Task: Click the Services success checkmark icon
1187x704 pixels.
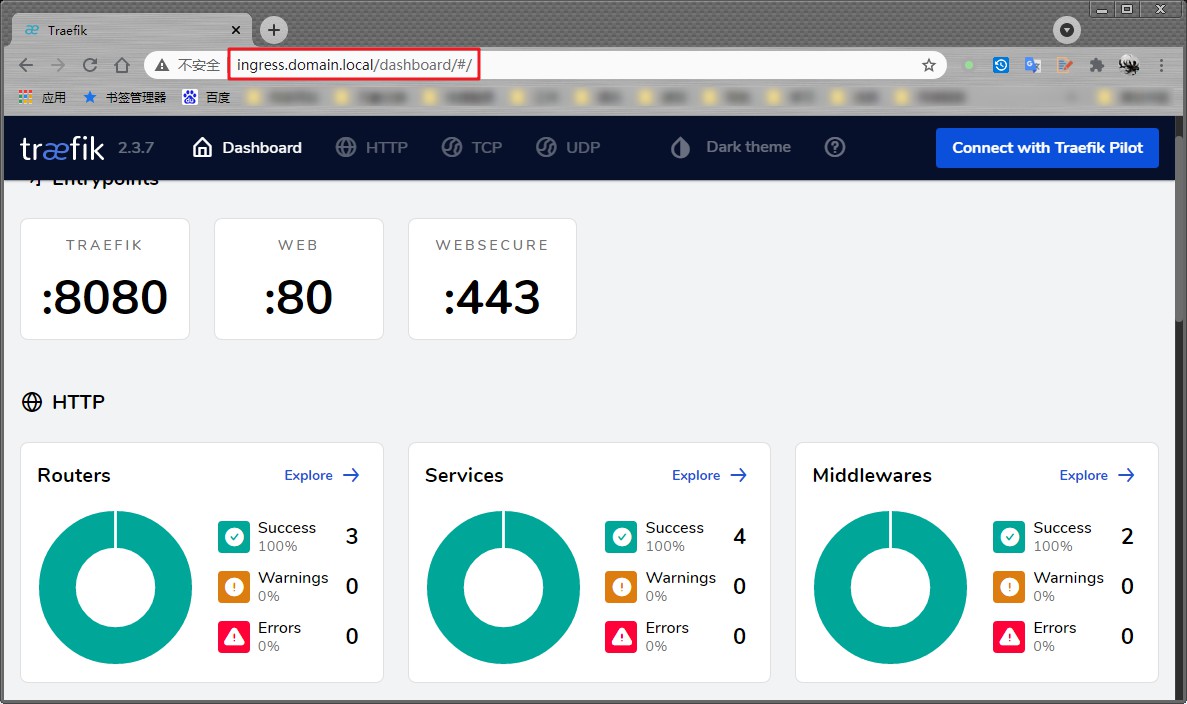Action: (622, 537)
